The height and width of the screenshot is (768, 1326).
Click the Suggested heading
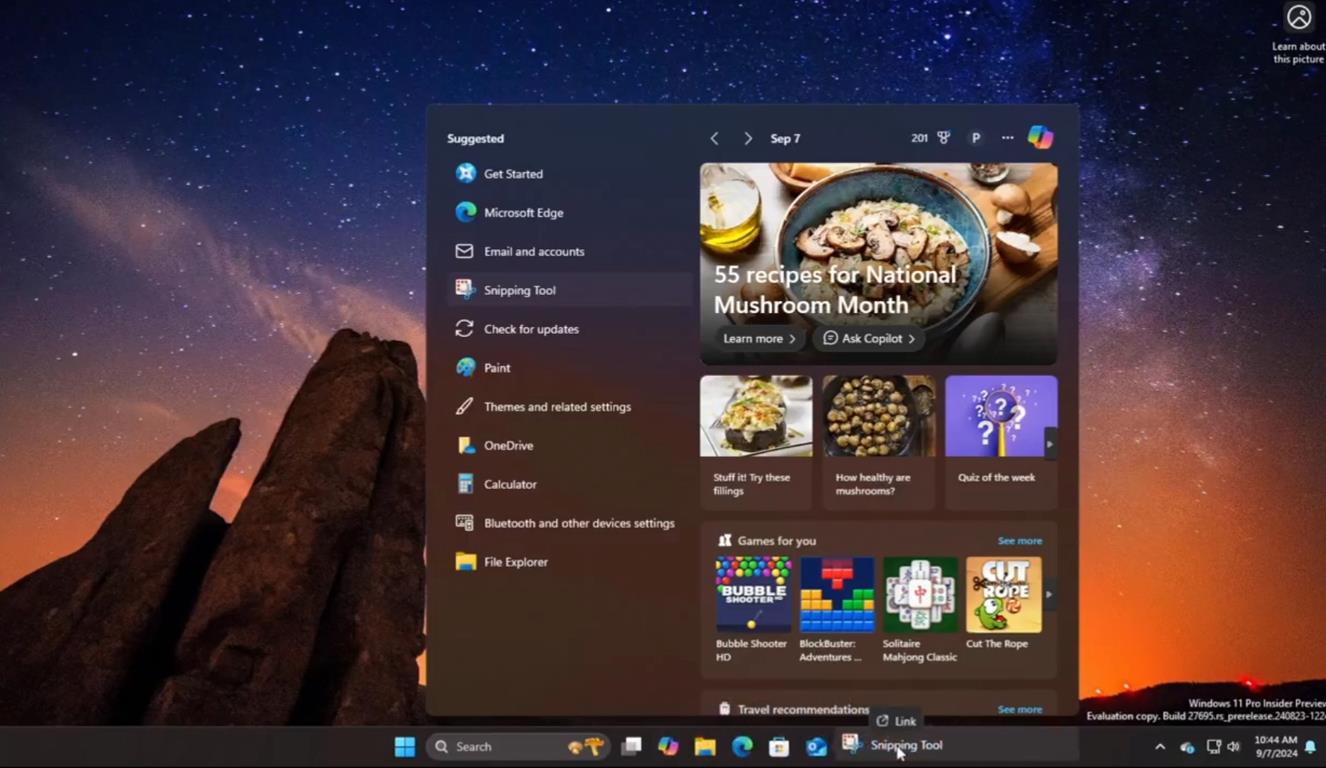(476, 139)
